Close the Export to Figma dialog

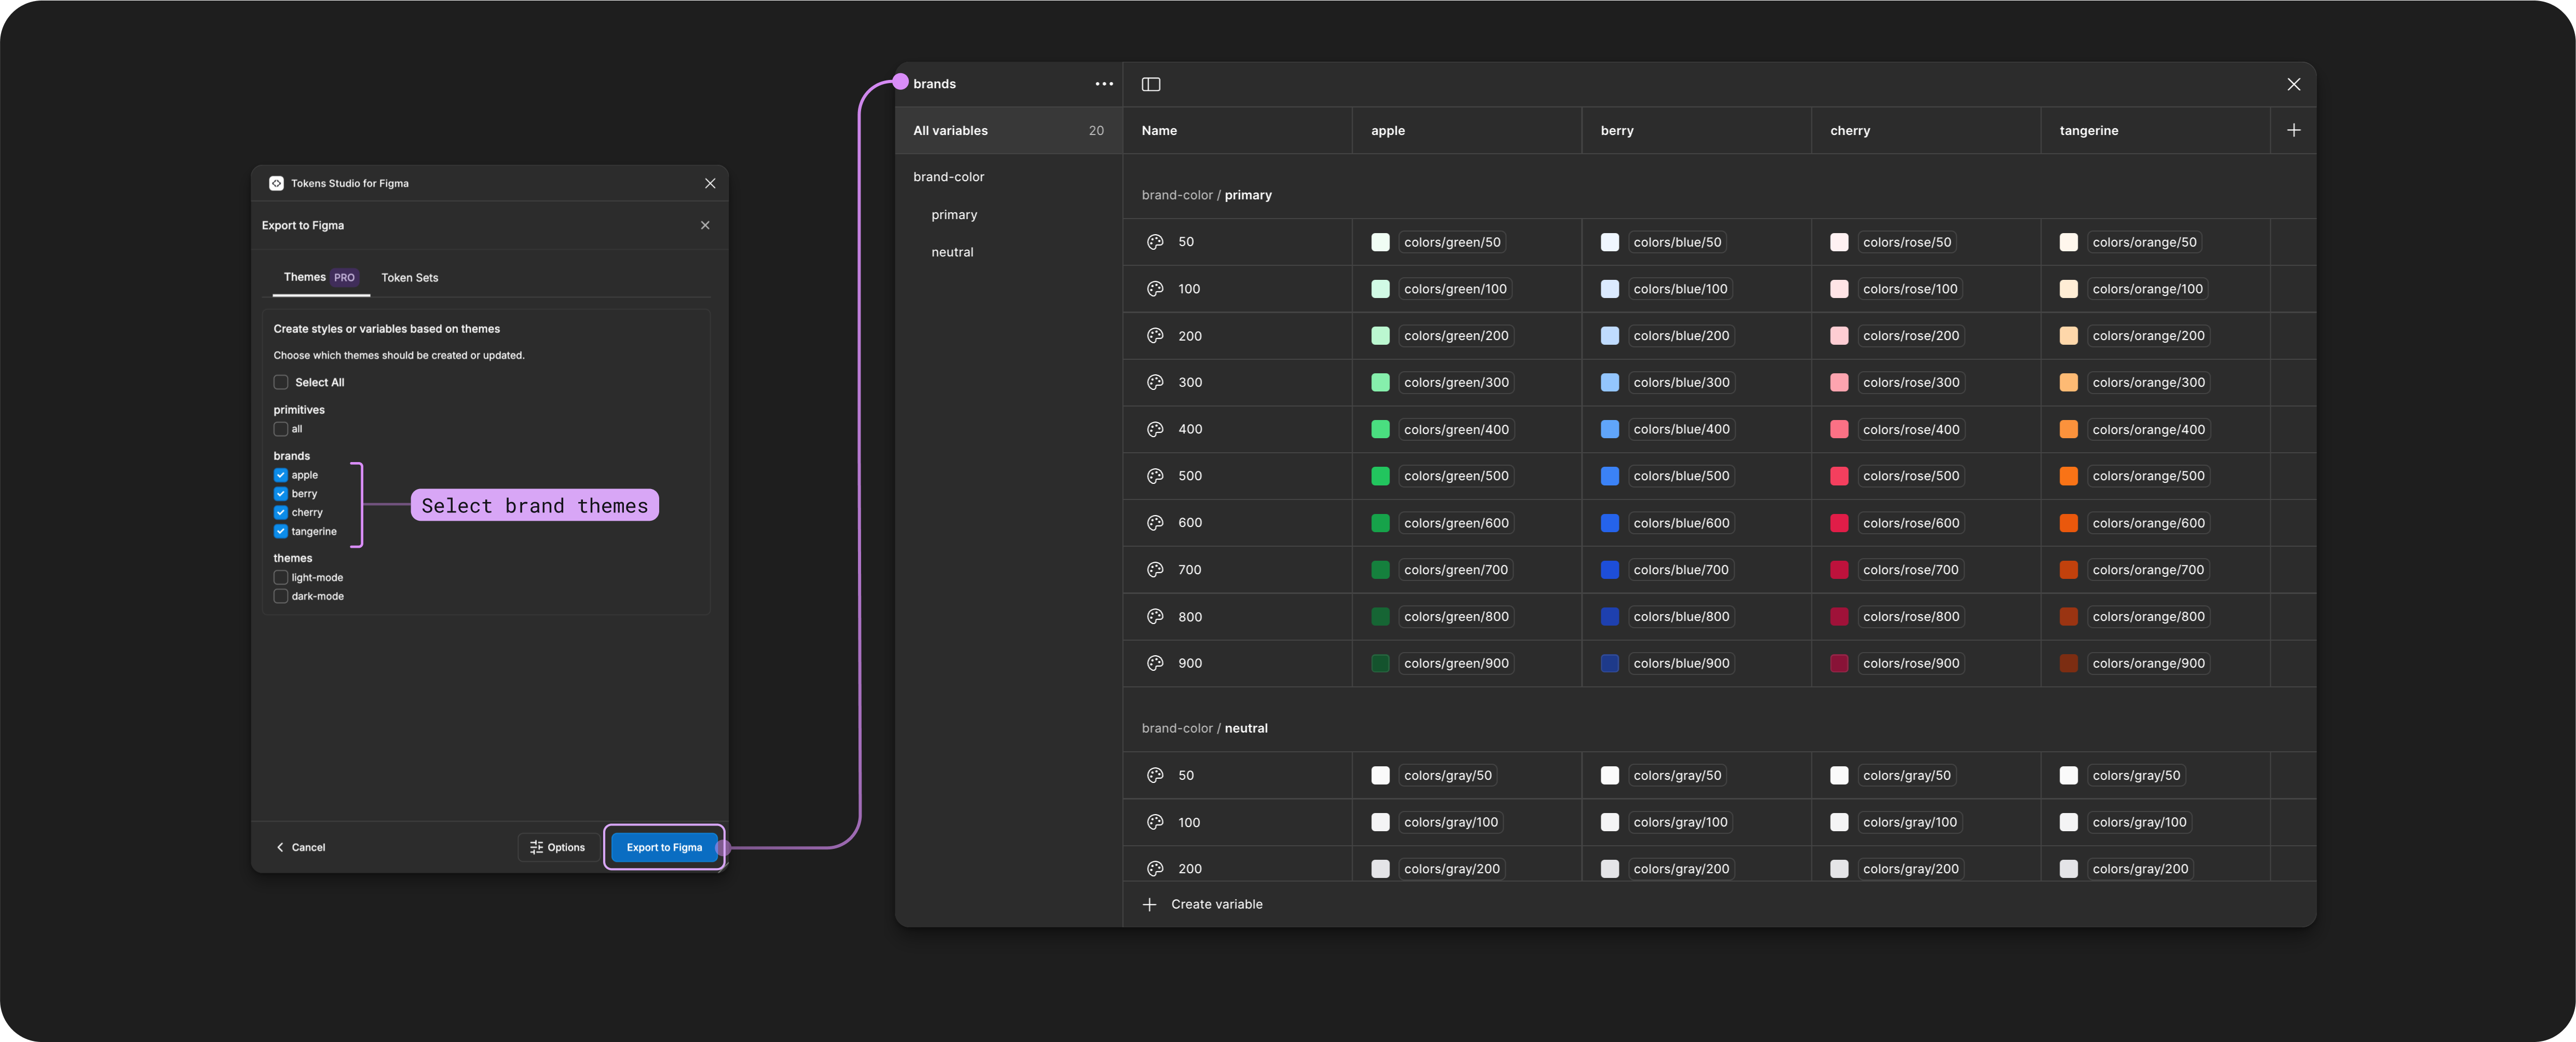point(705,225)
